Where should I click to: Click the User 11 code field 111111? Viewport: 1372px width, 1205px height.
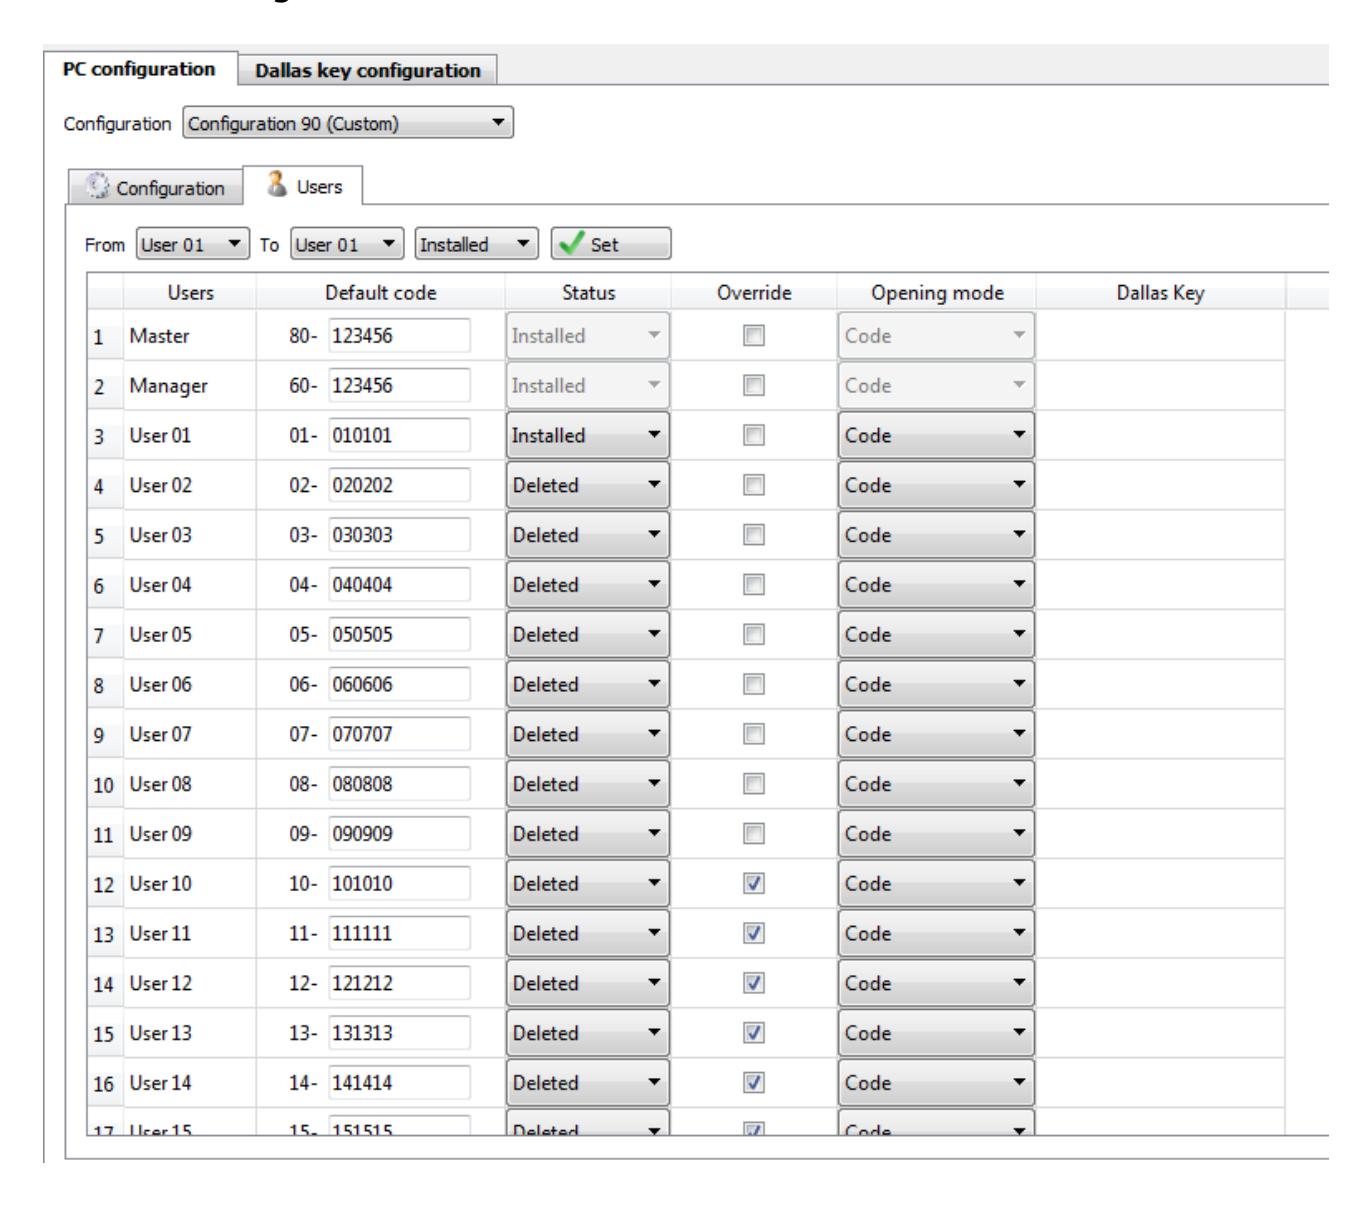pos(399,934)
